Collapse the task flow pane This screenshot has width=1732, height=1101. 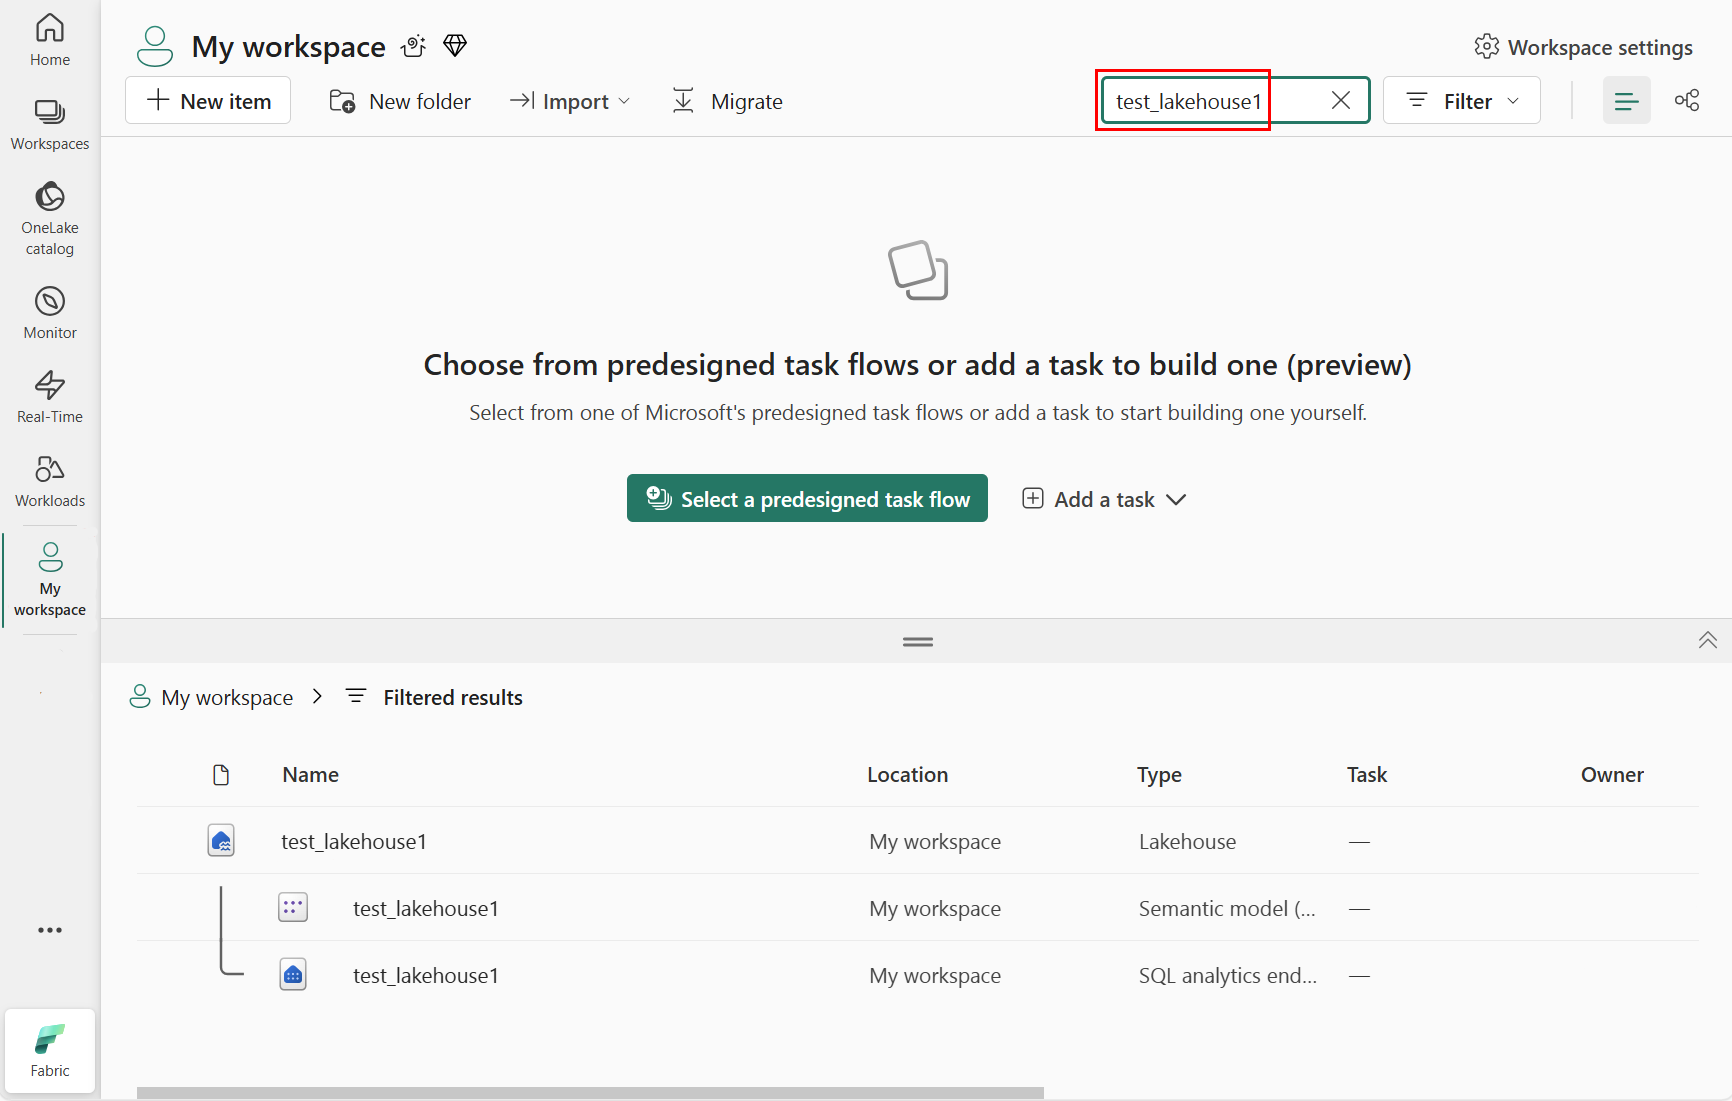(x=1707, y=640)
